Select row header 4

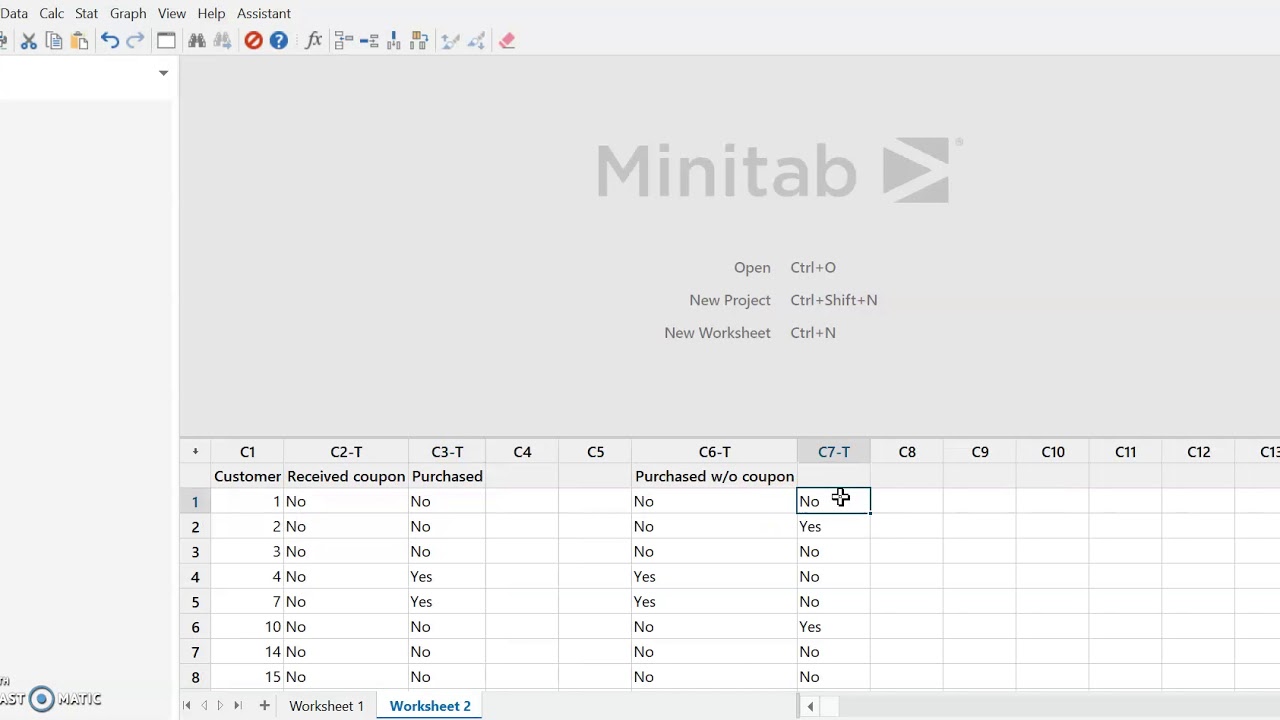pyautogui.click(x=195, y=577)
